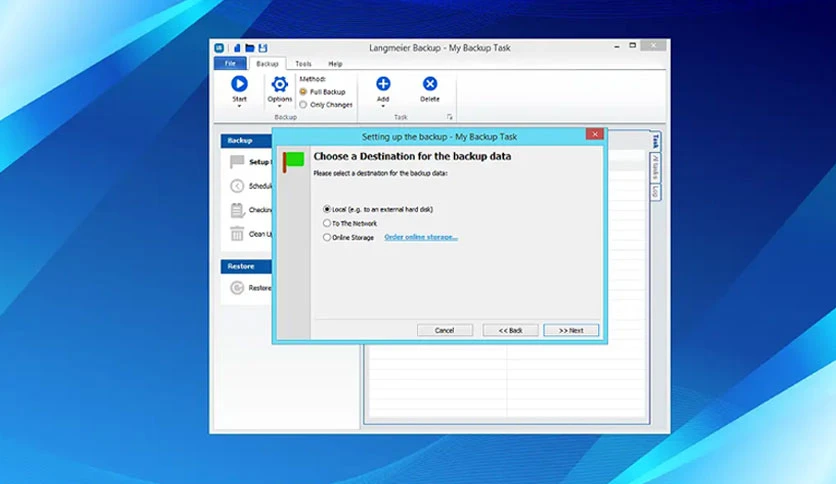Click the save quick-access icon
The width and height of the screenshot is (836, 484).
point(263,48)
